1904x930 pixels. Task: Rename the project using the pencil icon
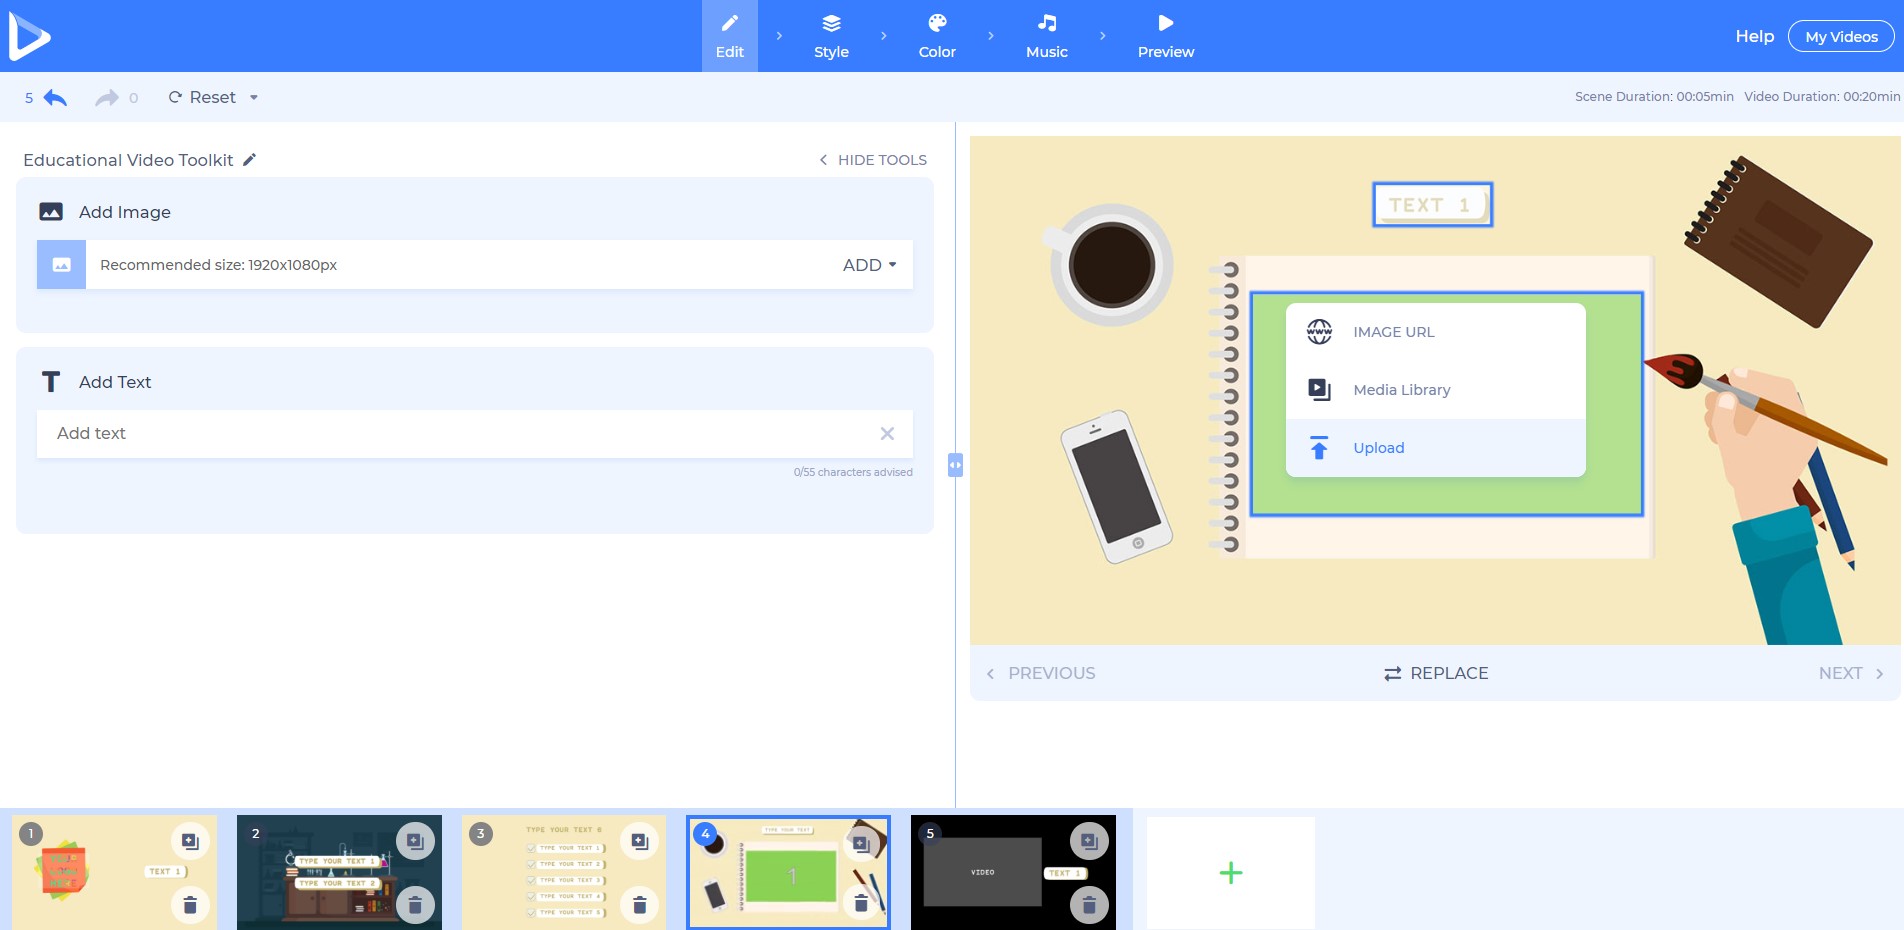pyautogui.click(x=249, y=159)
